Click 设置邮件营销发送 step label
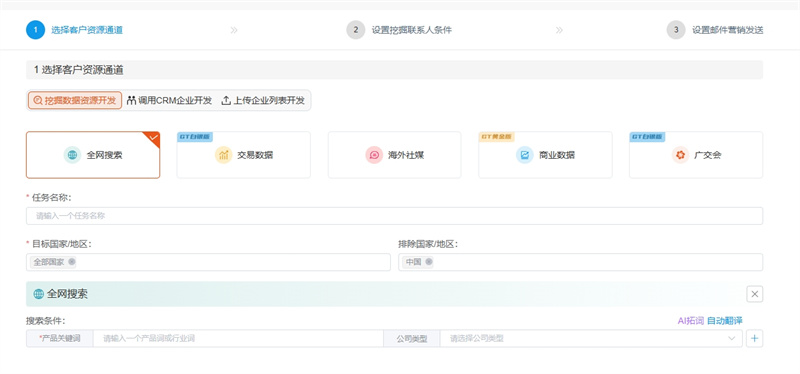 click(728, 30)
